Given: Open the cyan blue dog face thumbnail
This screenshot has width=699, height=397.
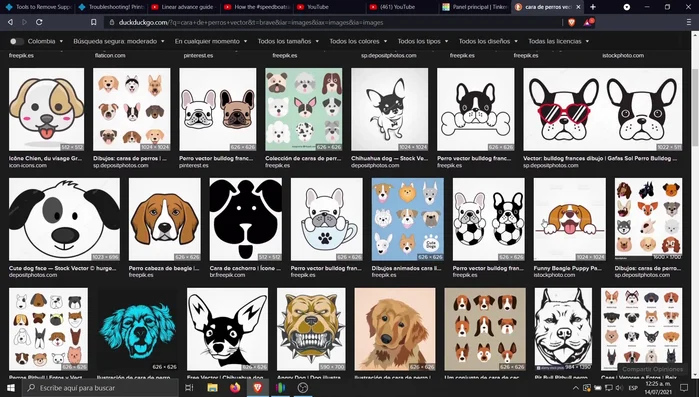Looking at the screenshot, I should (x=137, y=329).
